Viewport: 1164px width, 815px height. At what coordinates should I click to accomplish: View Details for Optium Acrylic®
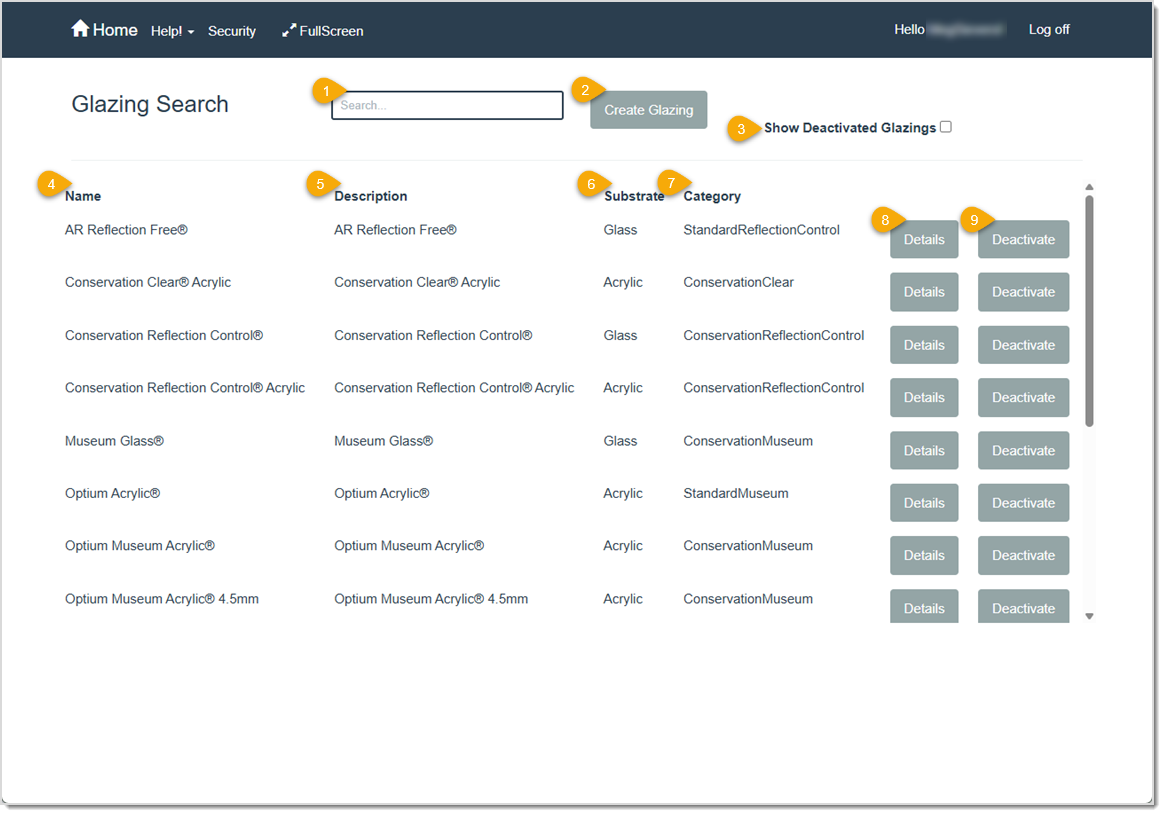[922, 502]
